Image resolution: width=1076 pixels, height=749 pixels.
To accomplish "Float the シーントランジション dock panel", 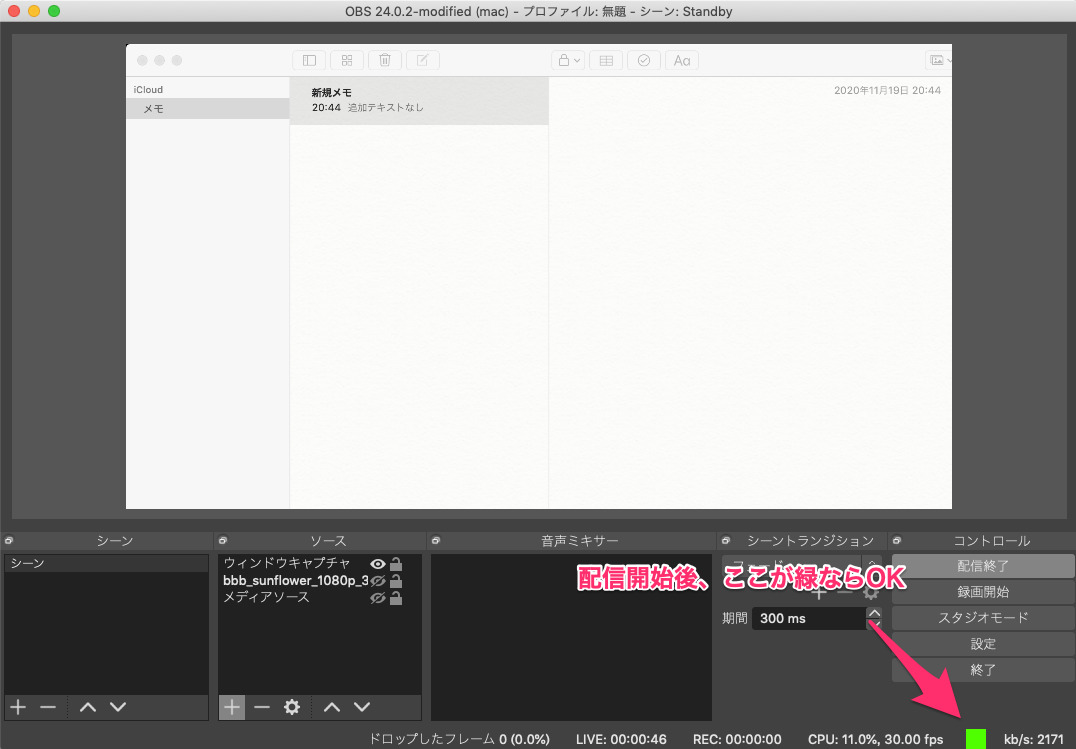I will (x=726, y=541).
